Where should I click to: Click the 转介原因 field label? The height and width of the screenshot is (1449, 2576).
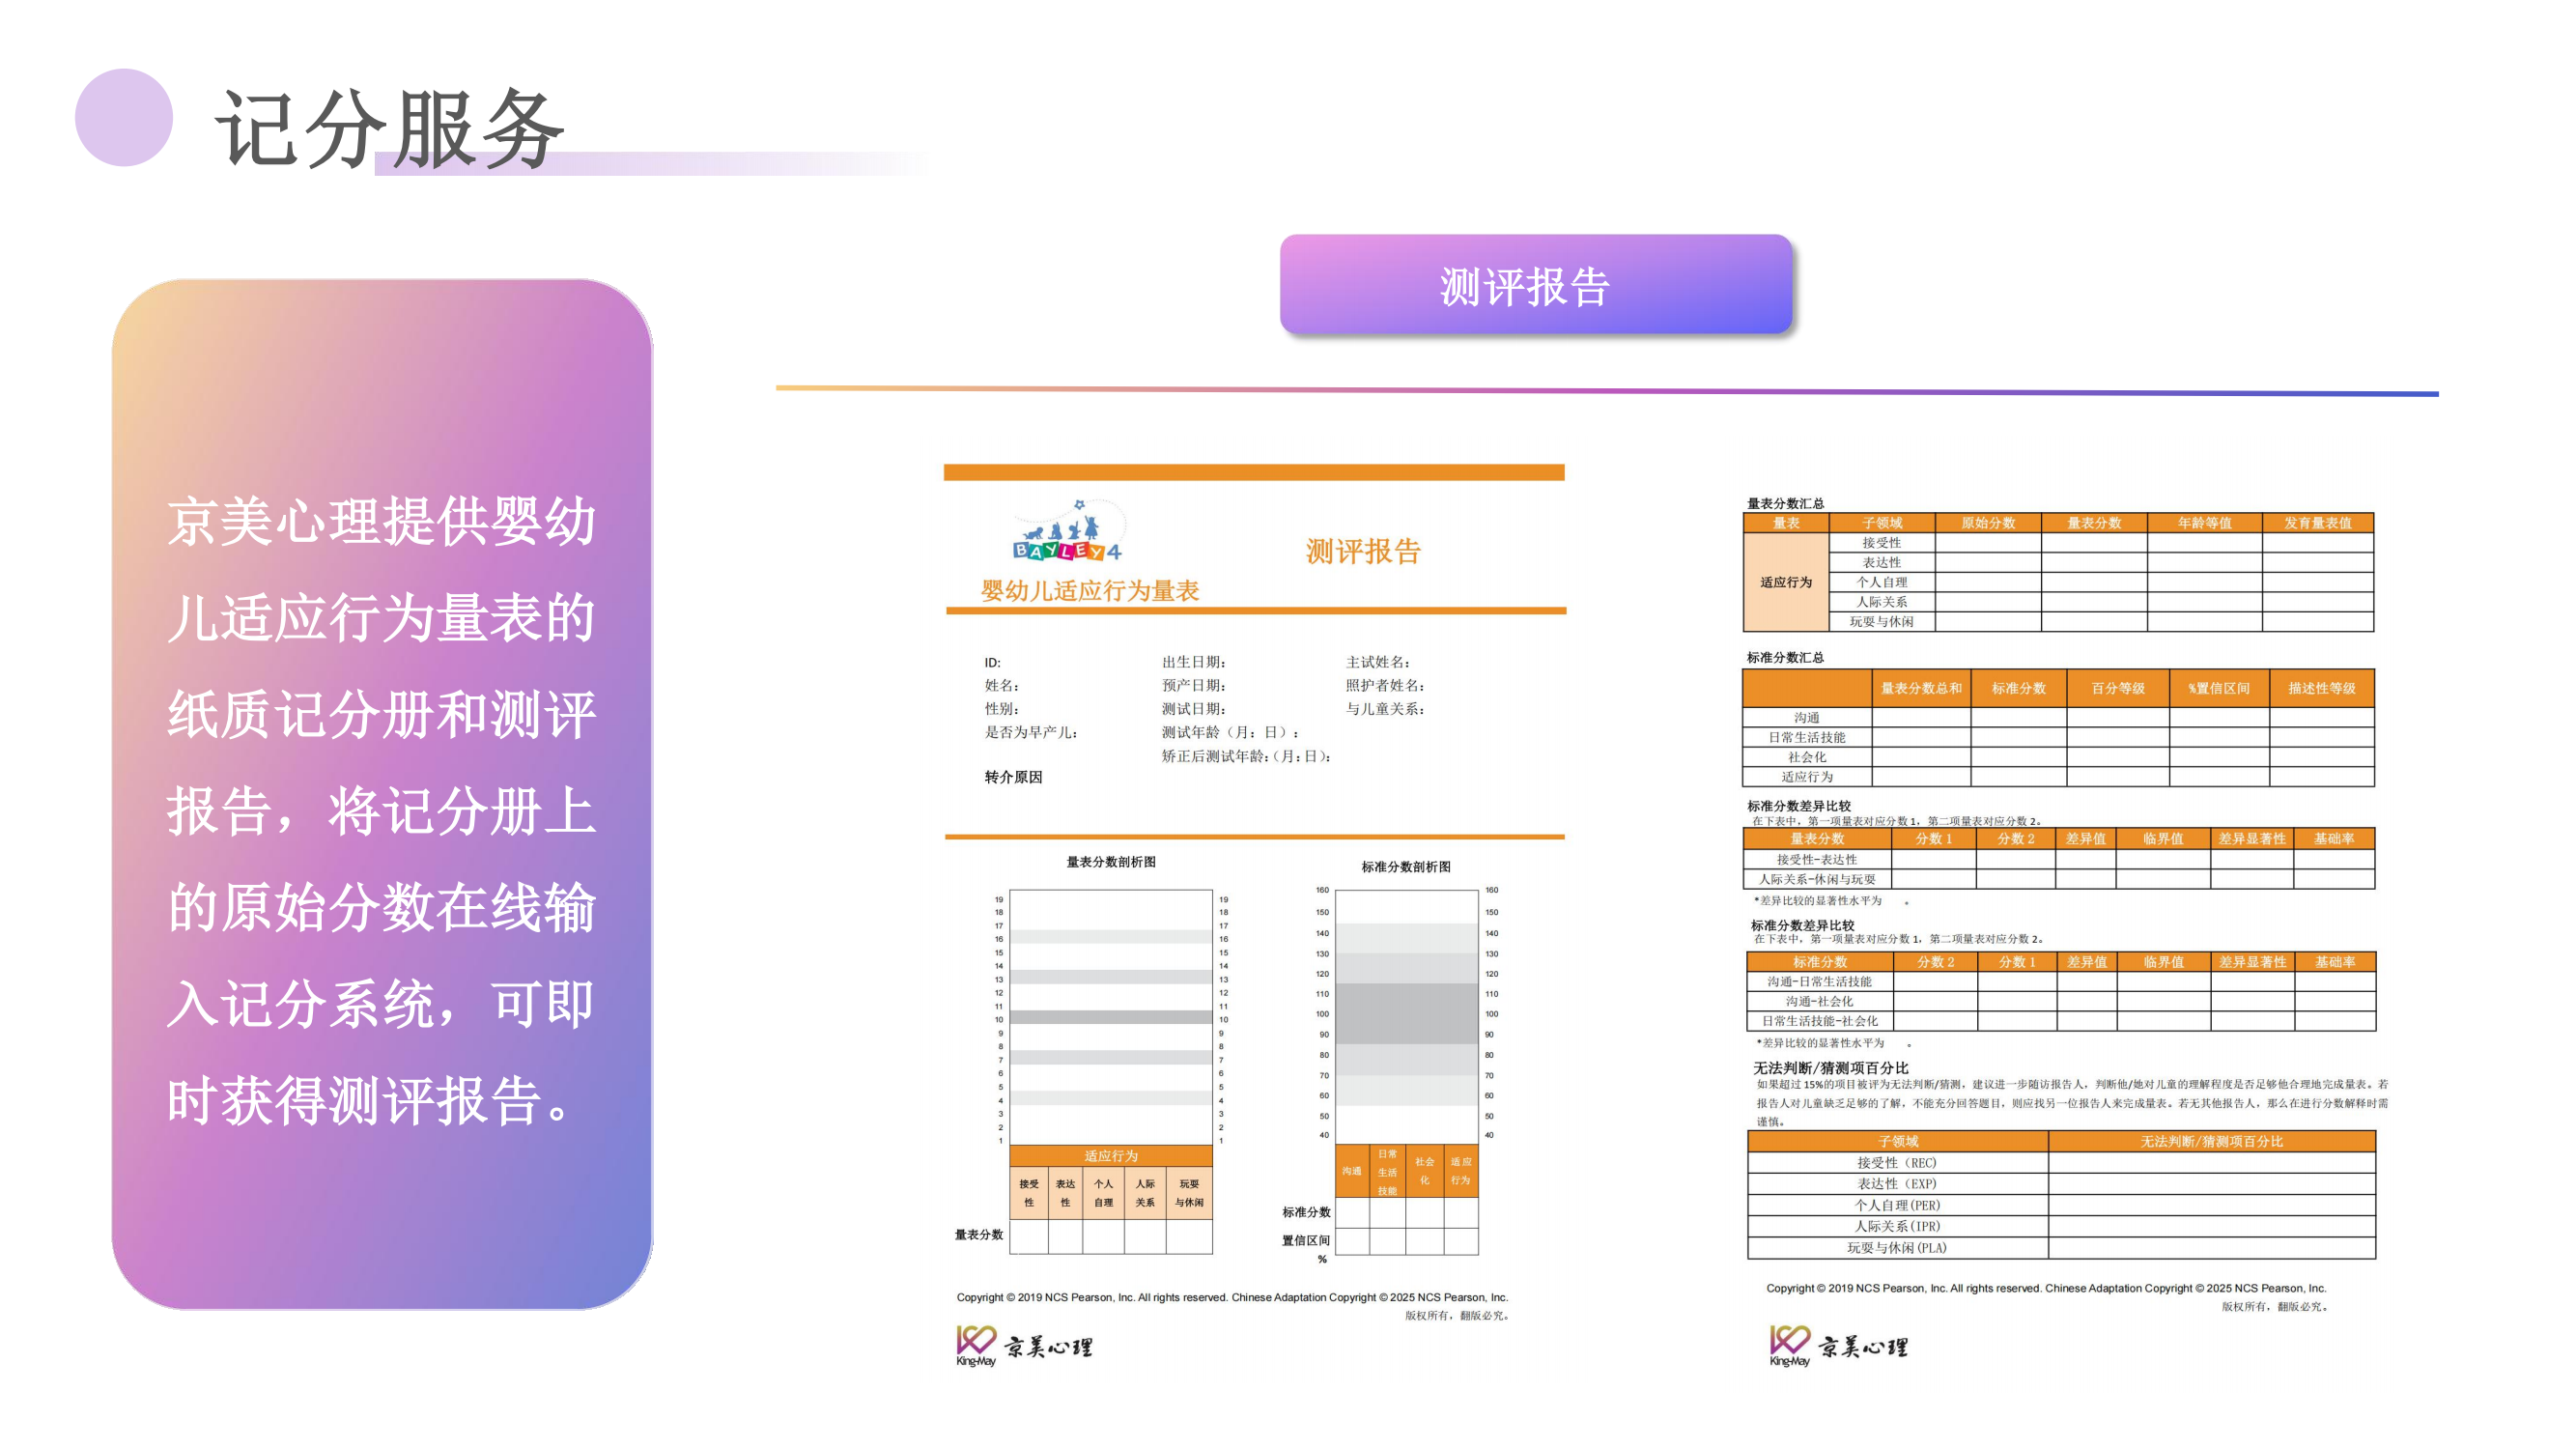[x=1013, y=777]
